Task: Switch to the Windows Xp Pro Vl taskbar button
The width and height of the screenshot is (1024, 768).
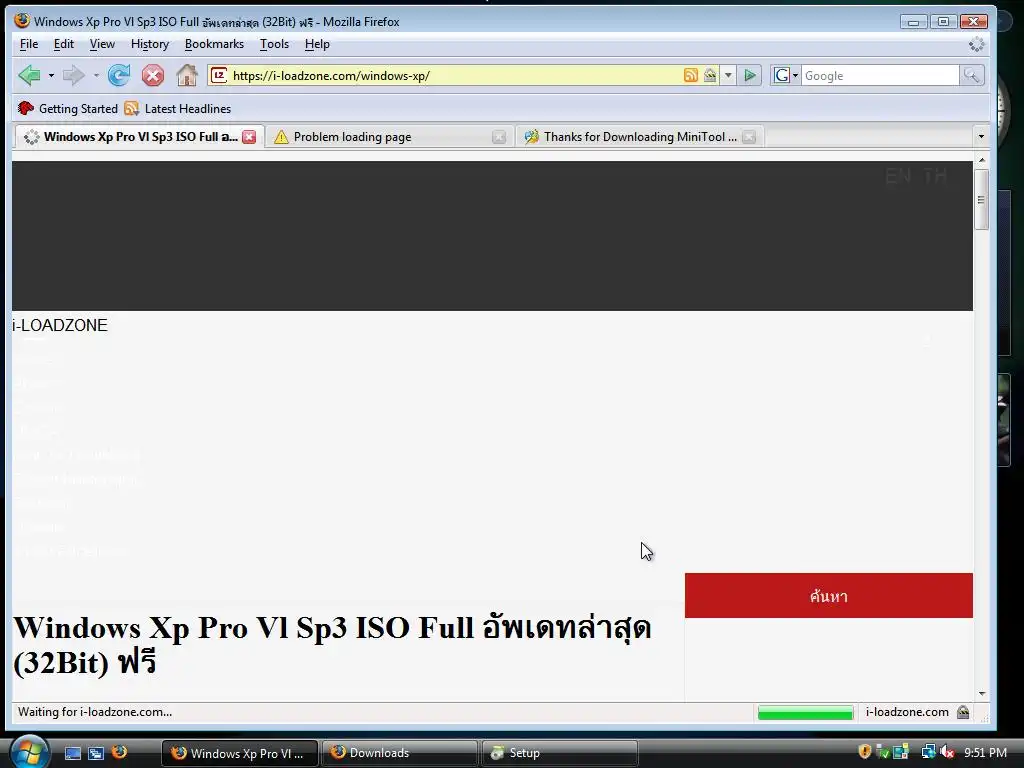Action: click(x=240, y=753)
